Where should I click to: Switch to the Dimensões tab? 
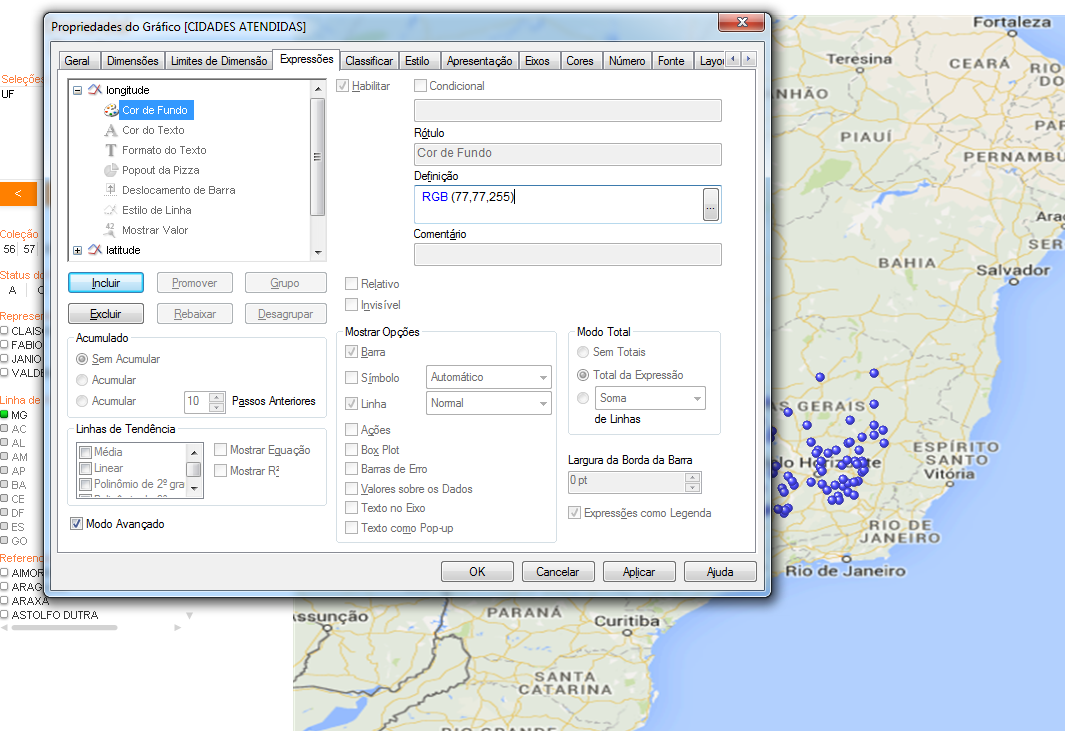(x=132, y=61)
